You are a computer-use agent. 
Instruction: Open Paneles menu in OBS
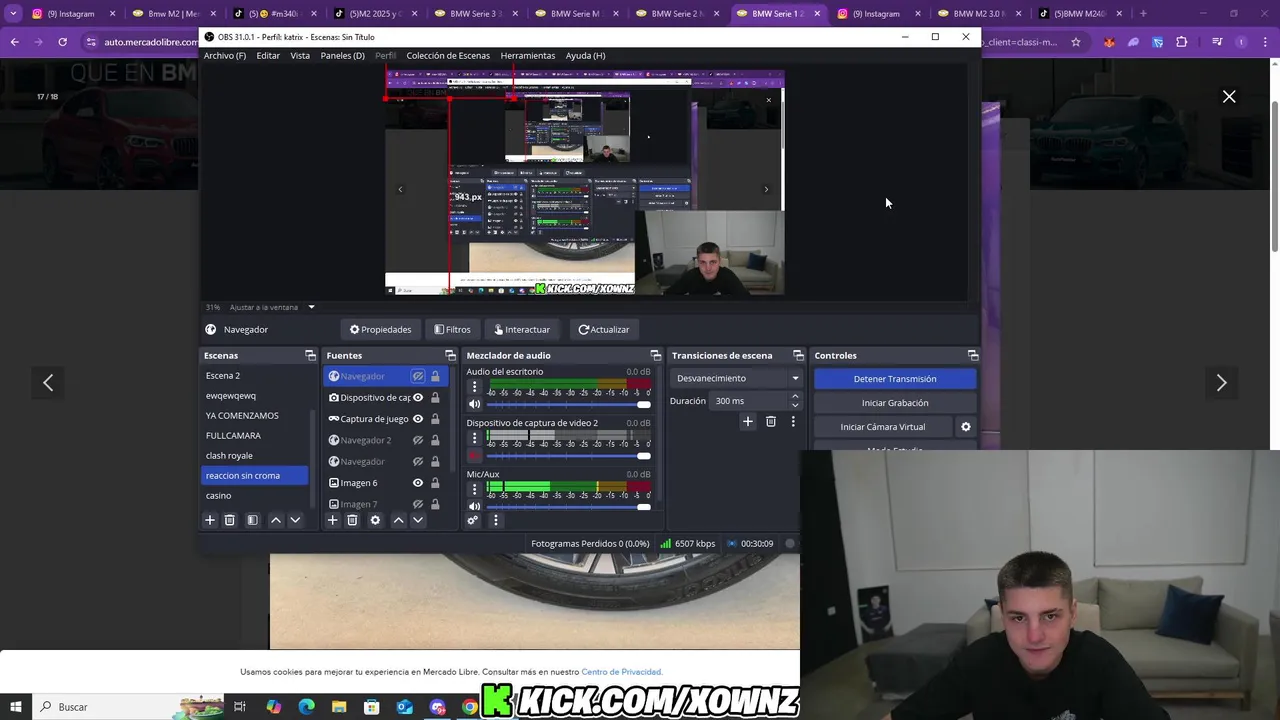pyautogui.click(x=342, y=55)
